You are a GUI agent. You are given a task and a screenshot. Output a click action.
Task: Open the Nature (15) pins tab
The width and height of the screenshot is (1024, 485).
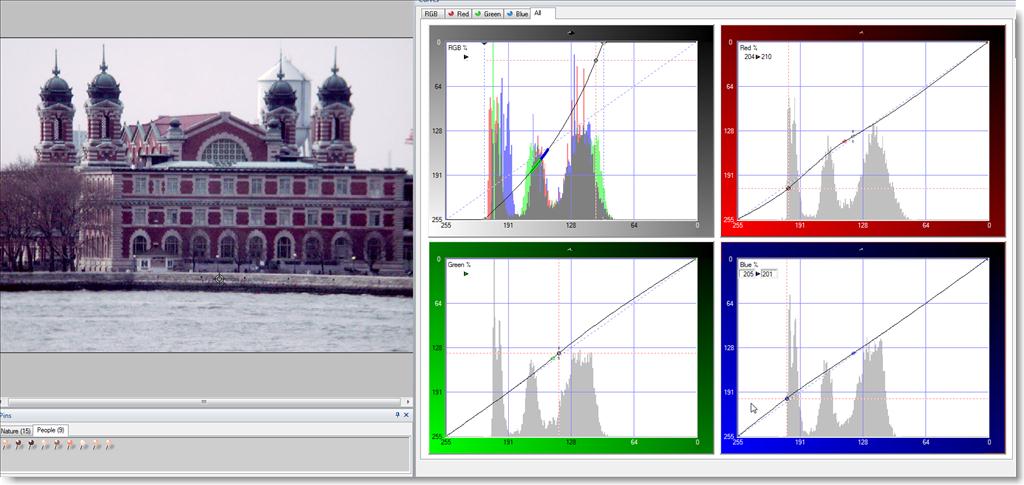[16, 431]
